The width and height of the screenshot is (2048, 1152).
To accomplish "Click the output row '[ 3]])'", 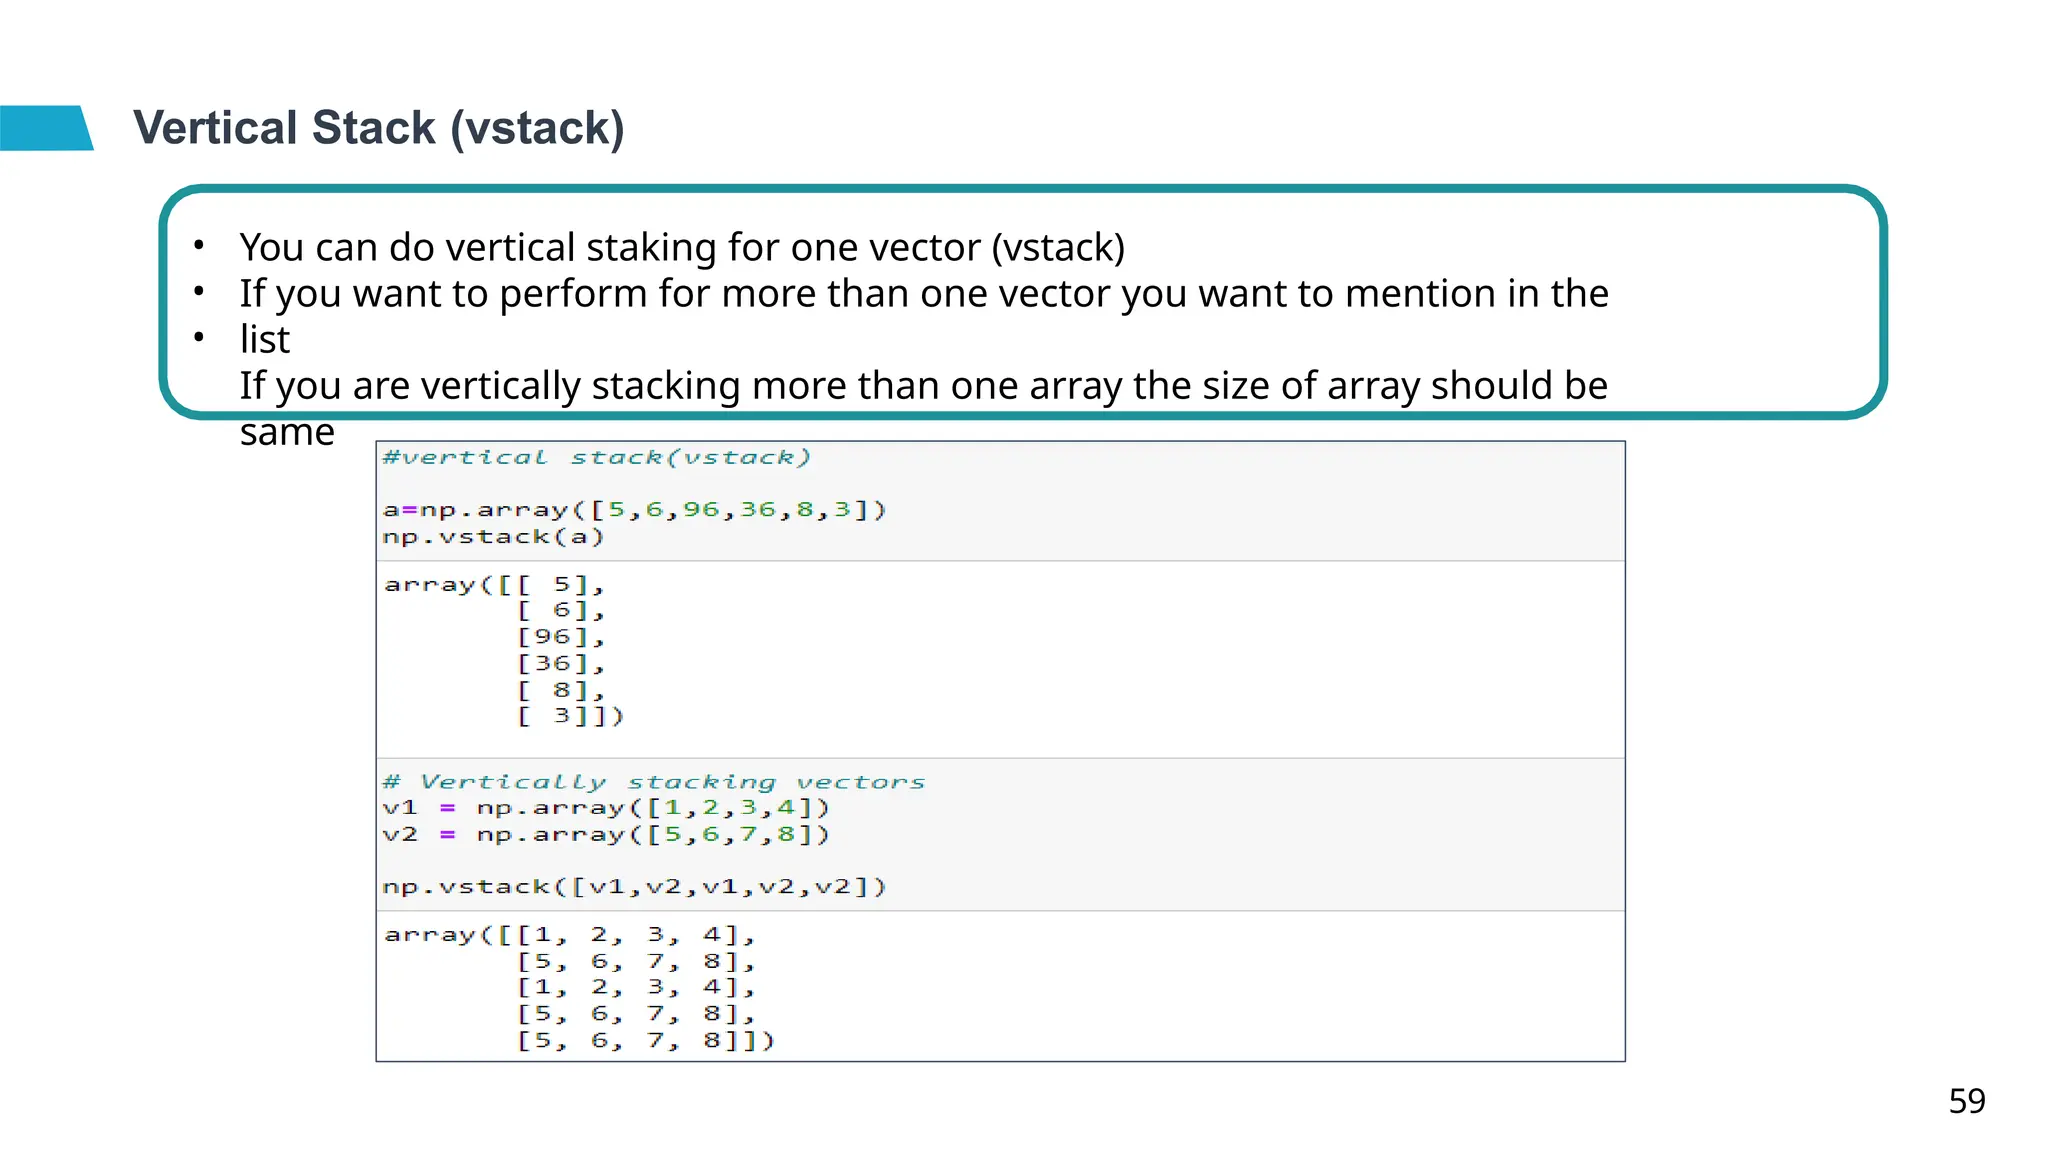I will click(570, 716).
